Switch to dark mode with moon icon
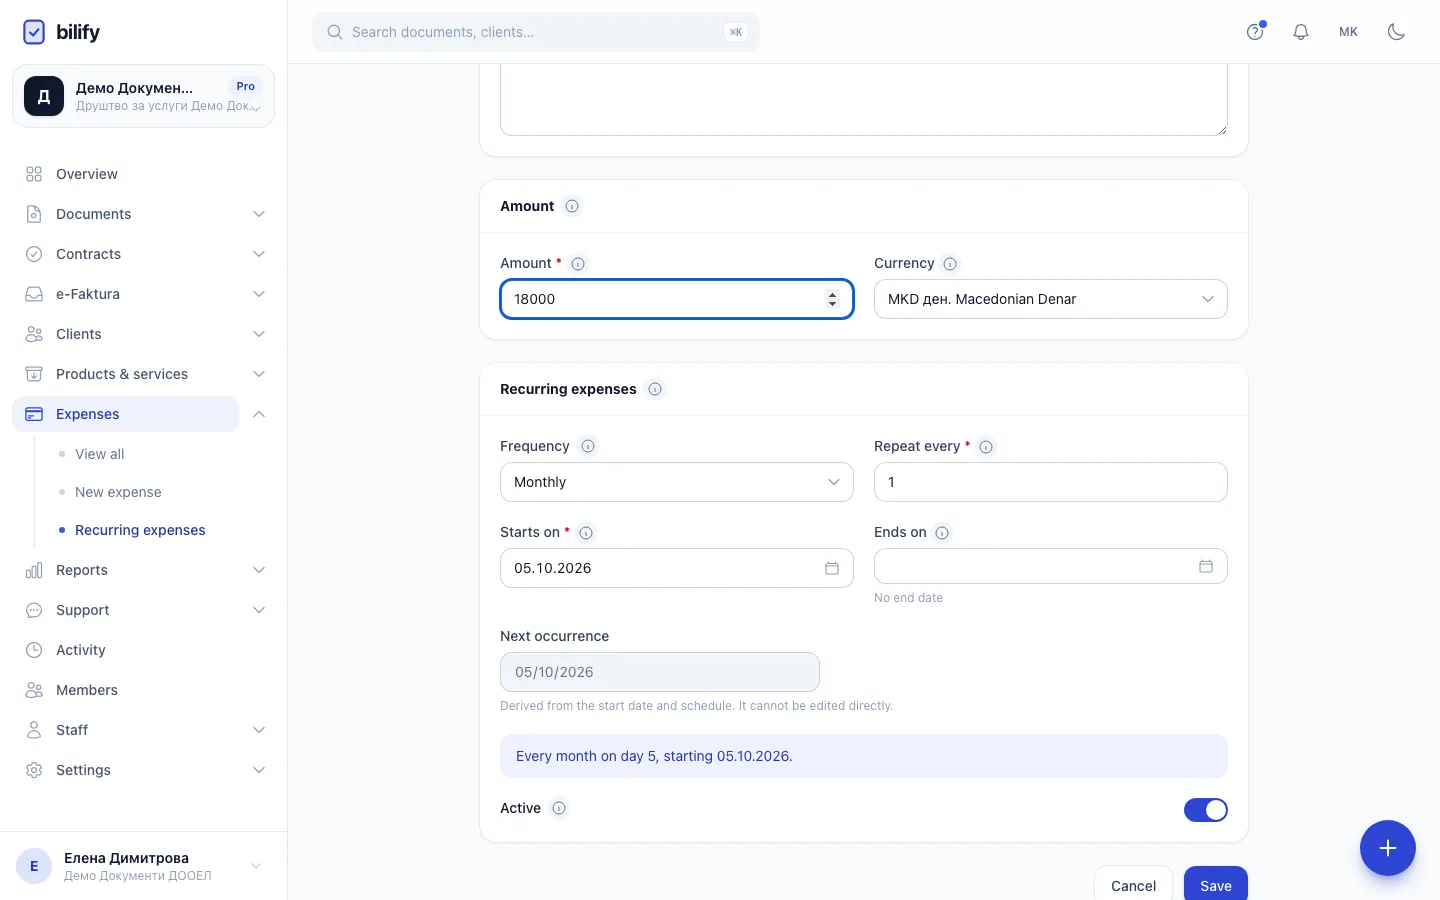This screenshot has height=900, width=1440. tap(1397, 32)
